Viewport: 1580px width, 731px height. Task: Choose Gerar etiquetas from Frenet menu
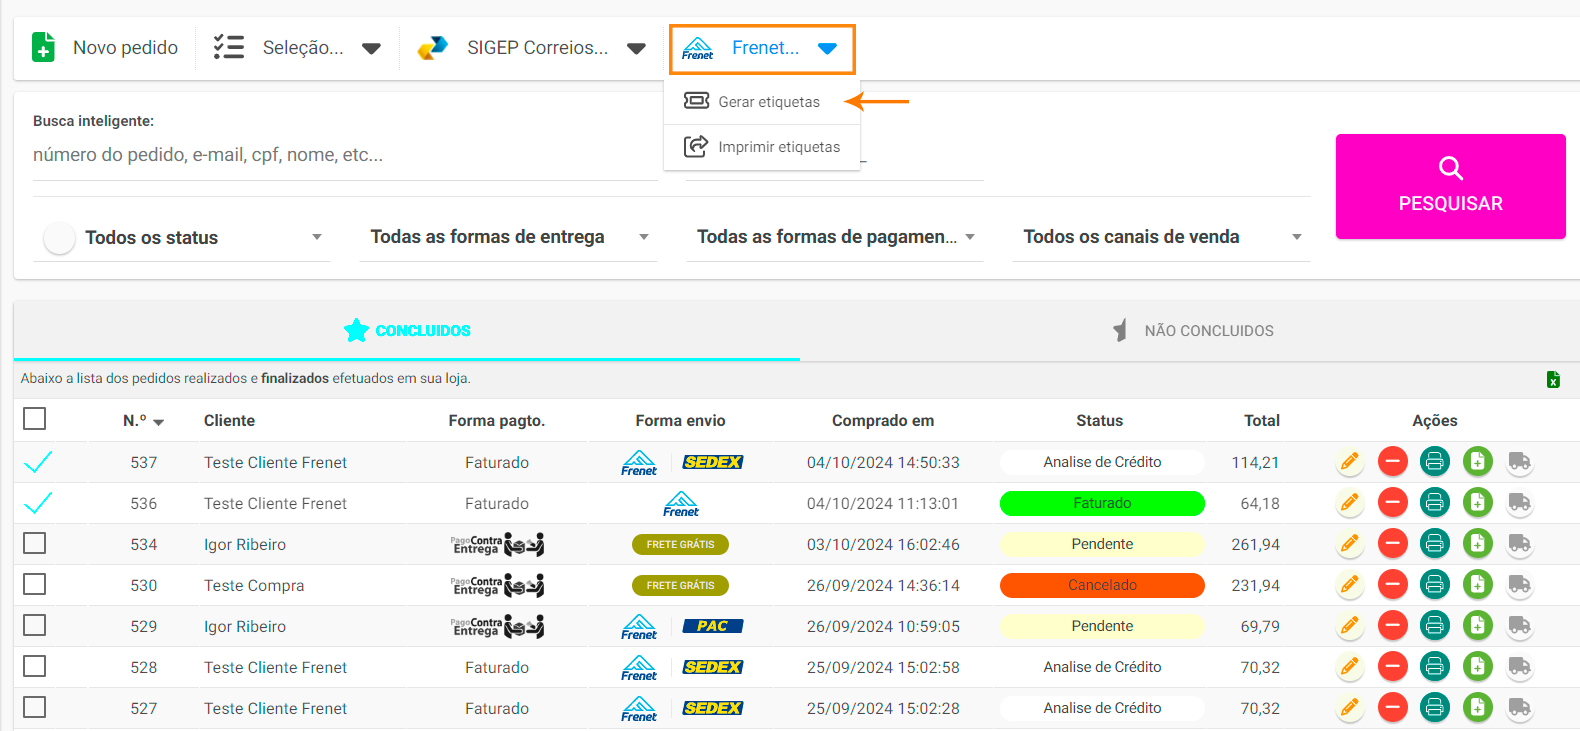[x=762, y=102]
